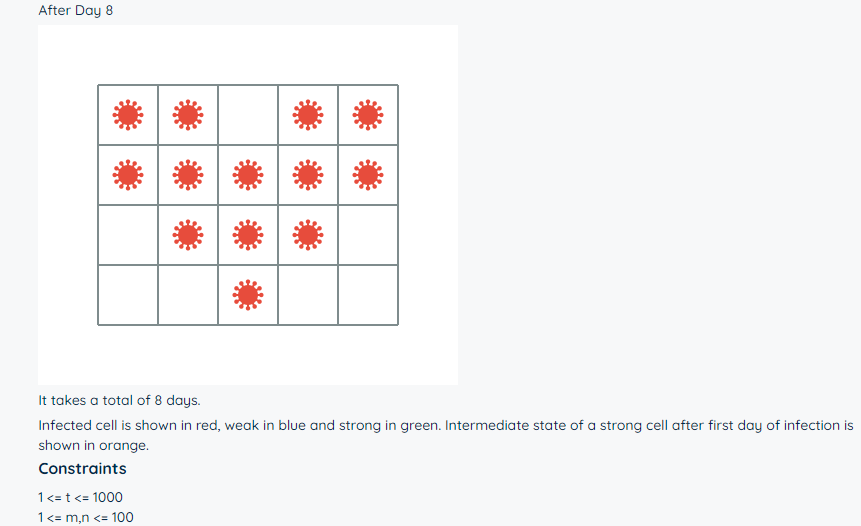This screenshot has width=861, height=526.
Task: Click virus icon in second row, first column
Action: 128,175
